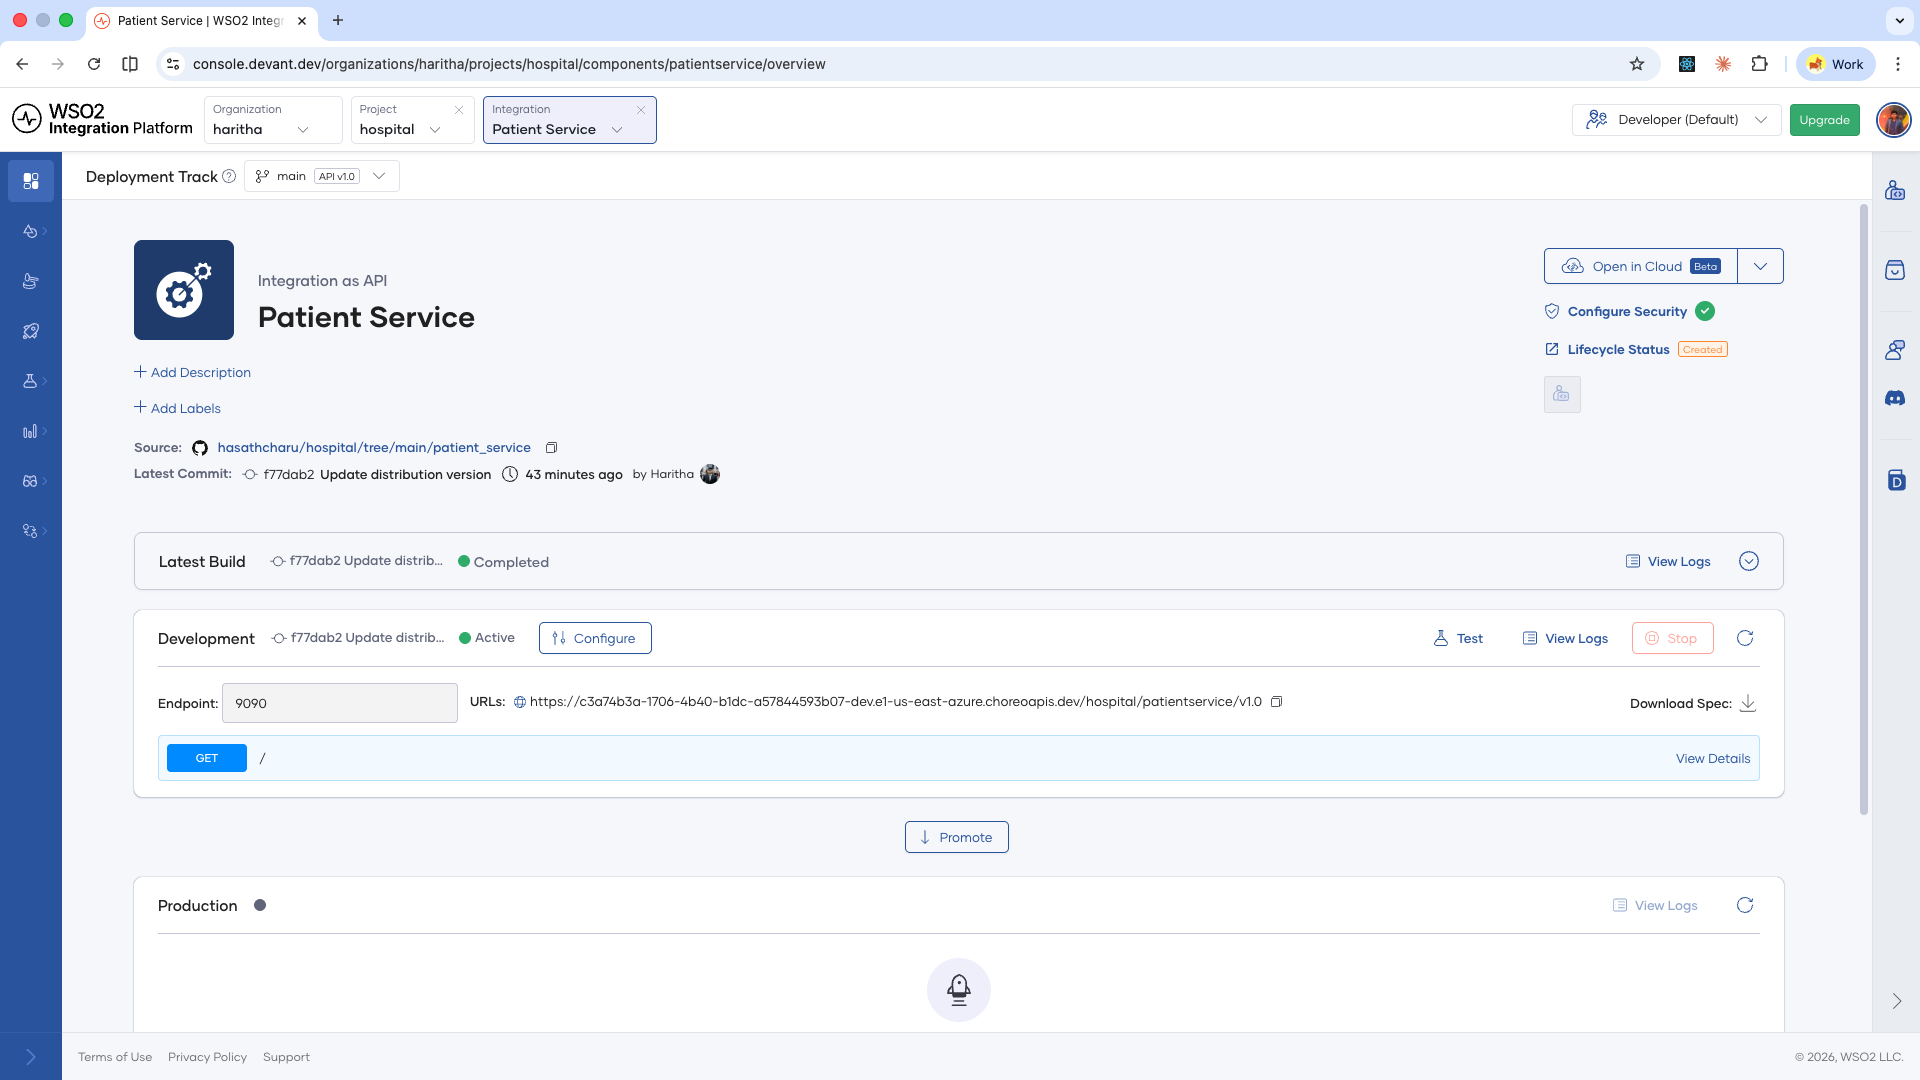This screenshot has height=1080, width=1920.
Task: Open the user profile avatar
Action: click(1893, 120)
